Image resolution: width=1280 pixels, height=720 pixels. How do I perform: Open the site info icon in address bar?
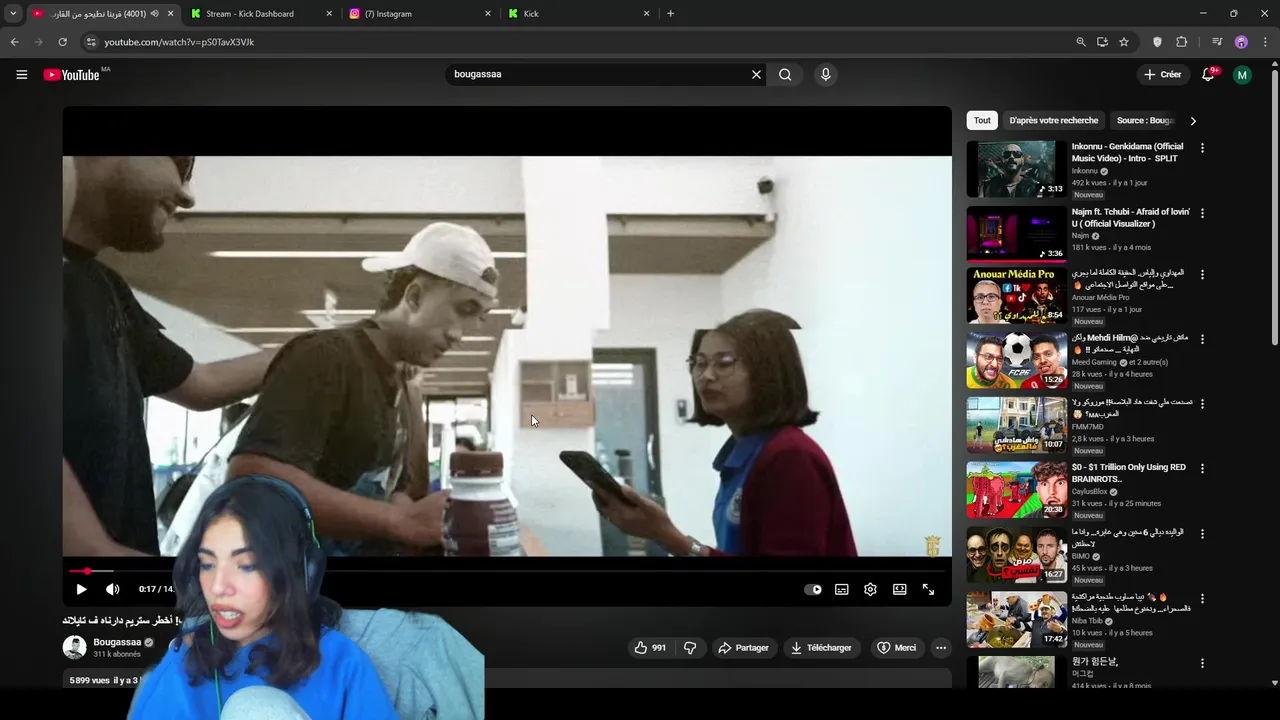click(x=91, y=42)
